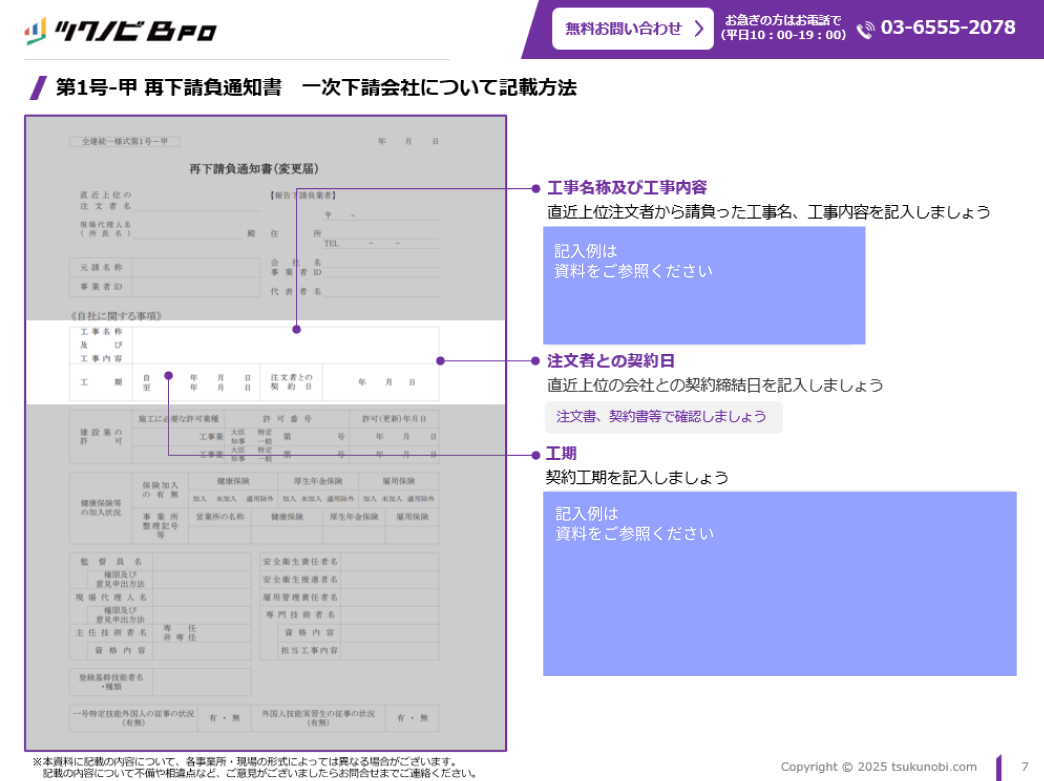Select the slide title 第1号-甲 再下請負通知書
1044x781 pixels.
pos(169,87)
